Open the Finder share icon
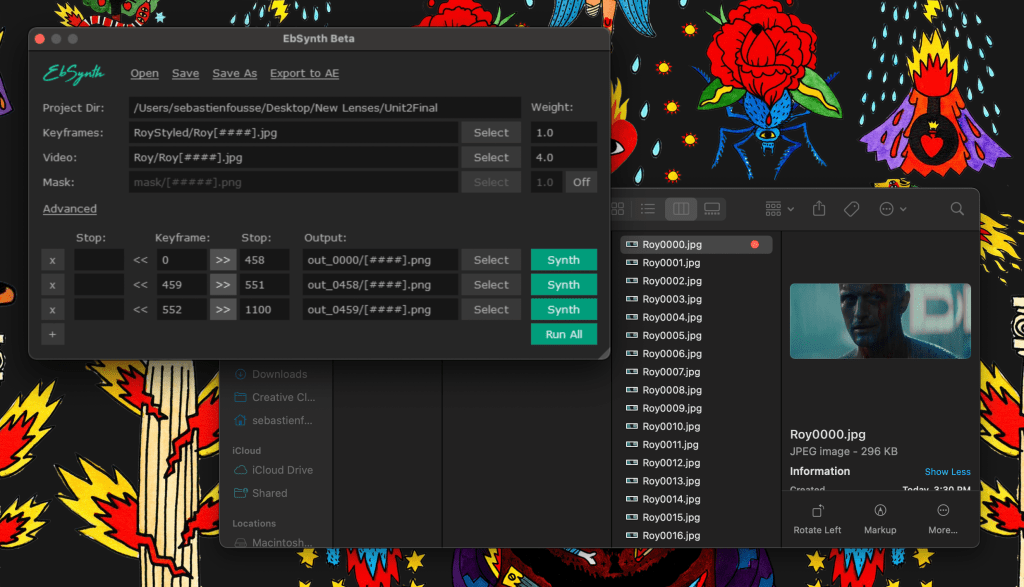The height and width of the screenshot is (587, 1024). [819, 209]
